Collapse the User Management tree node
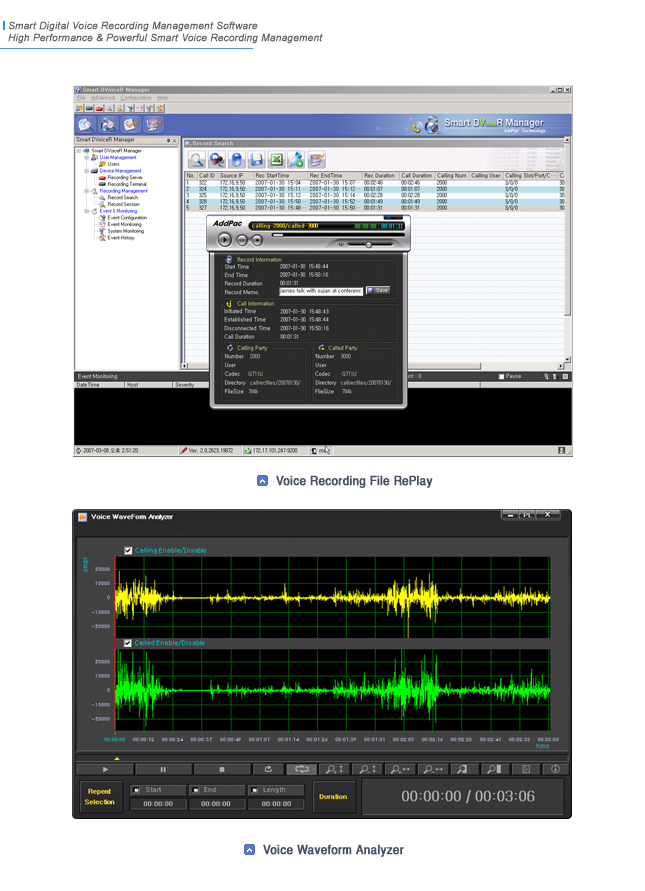 pos(86,157)
